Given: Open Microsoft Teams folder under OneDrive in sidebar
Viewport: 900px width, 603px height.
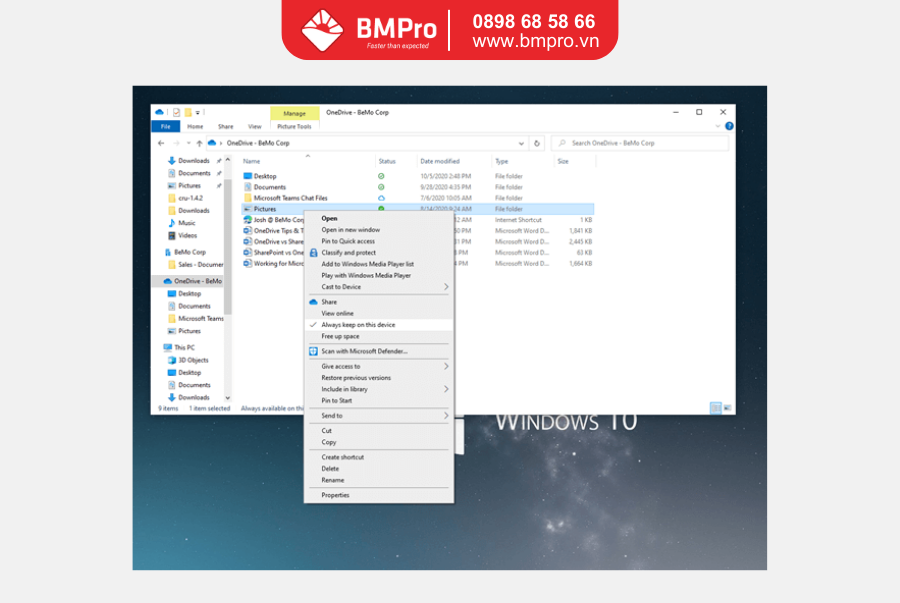Looking at the screenshot, I should point(200,318).
